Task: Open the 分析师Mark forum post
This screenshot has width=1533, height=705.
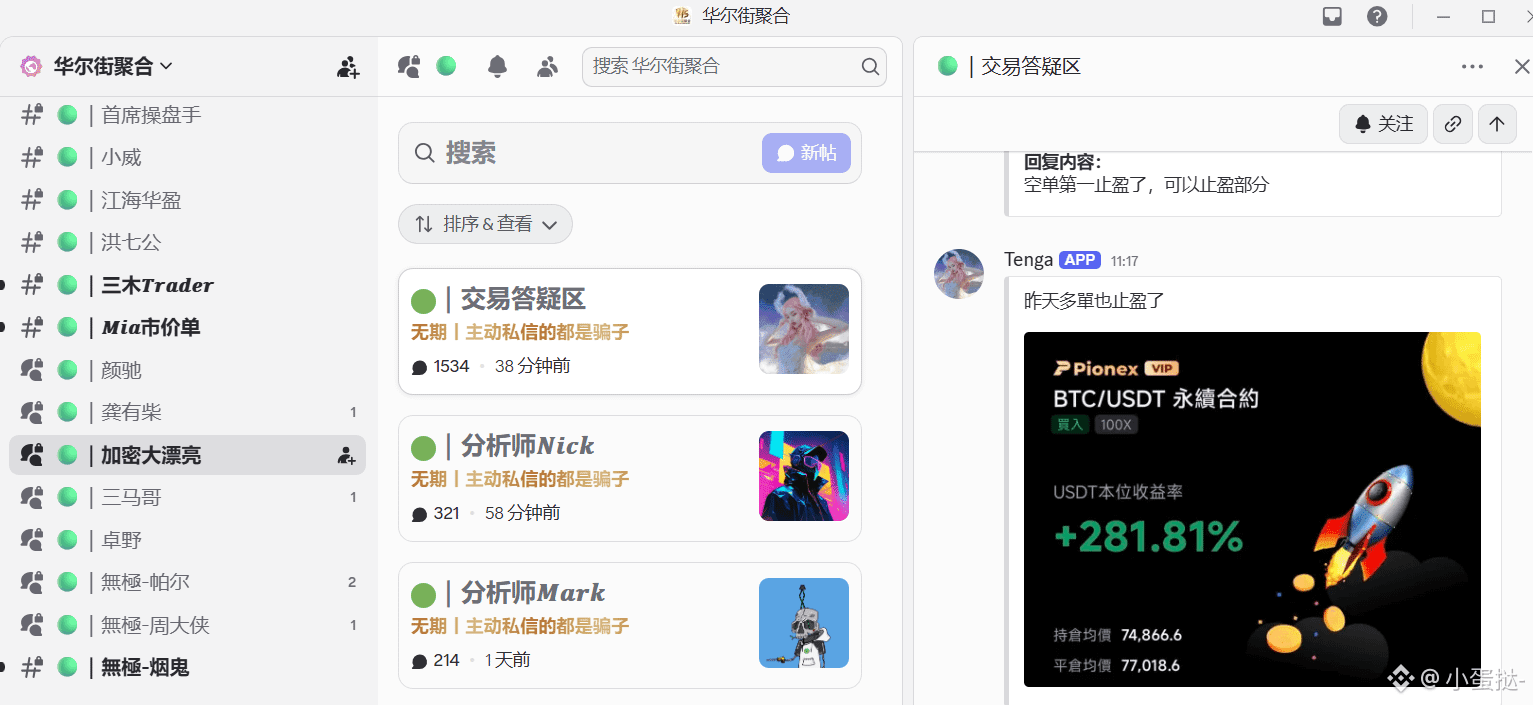Action: pyautogui.click(x=630, y=625)
